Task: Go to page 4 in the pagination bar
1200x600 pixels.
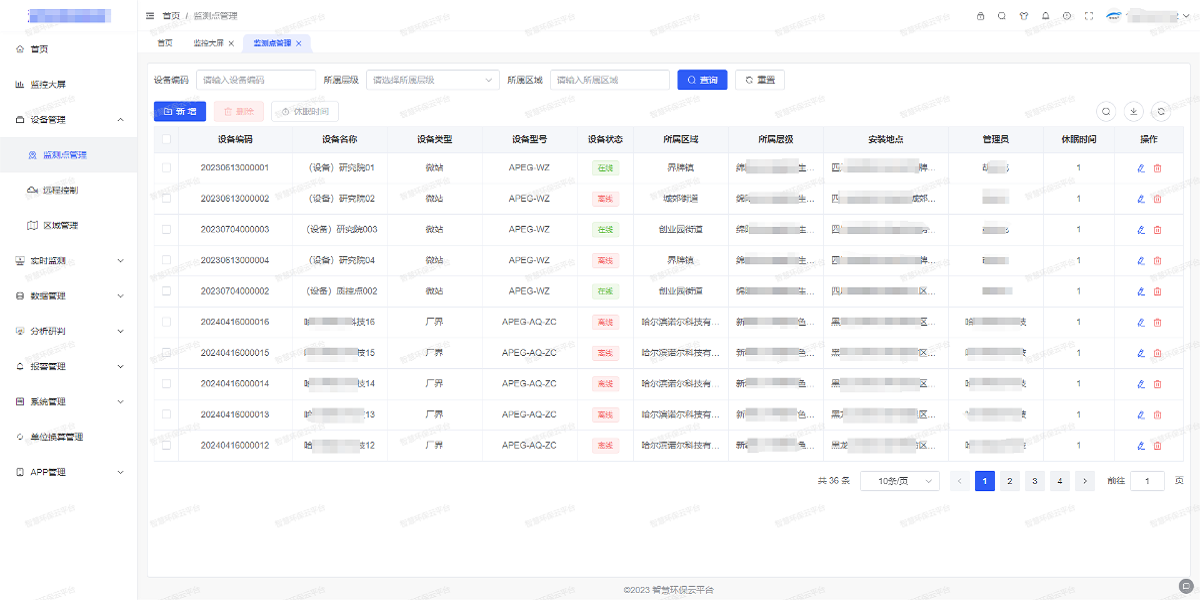Action: 1060,481
